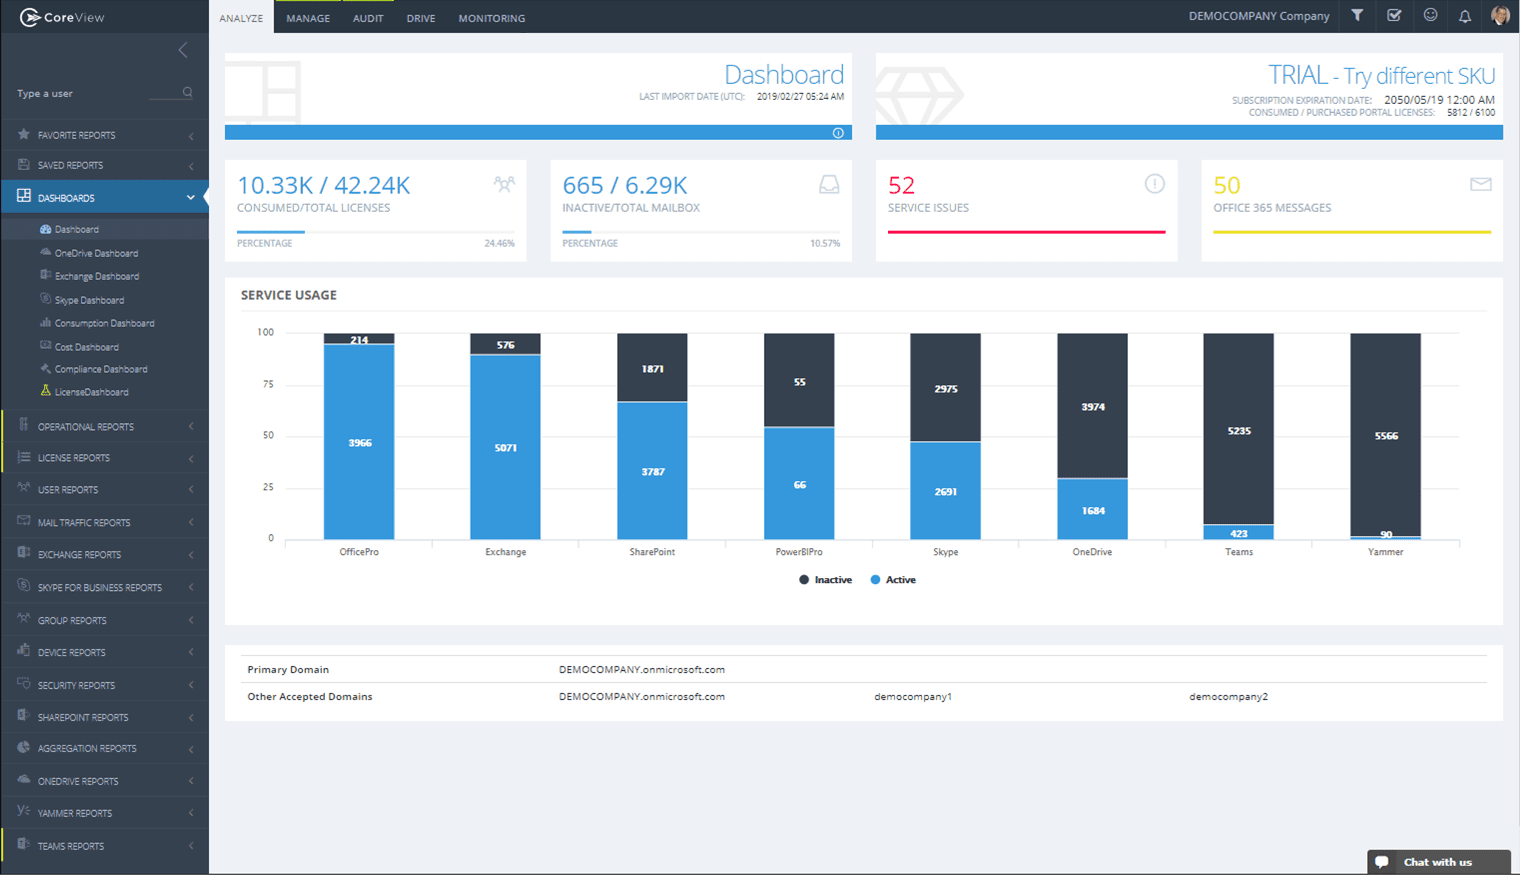Collapse the sidebar with the back chevron
Viewport: 1520px width, 877px height.
(x=182, y=50)
